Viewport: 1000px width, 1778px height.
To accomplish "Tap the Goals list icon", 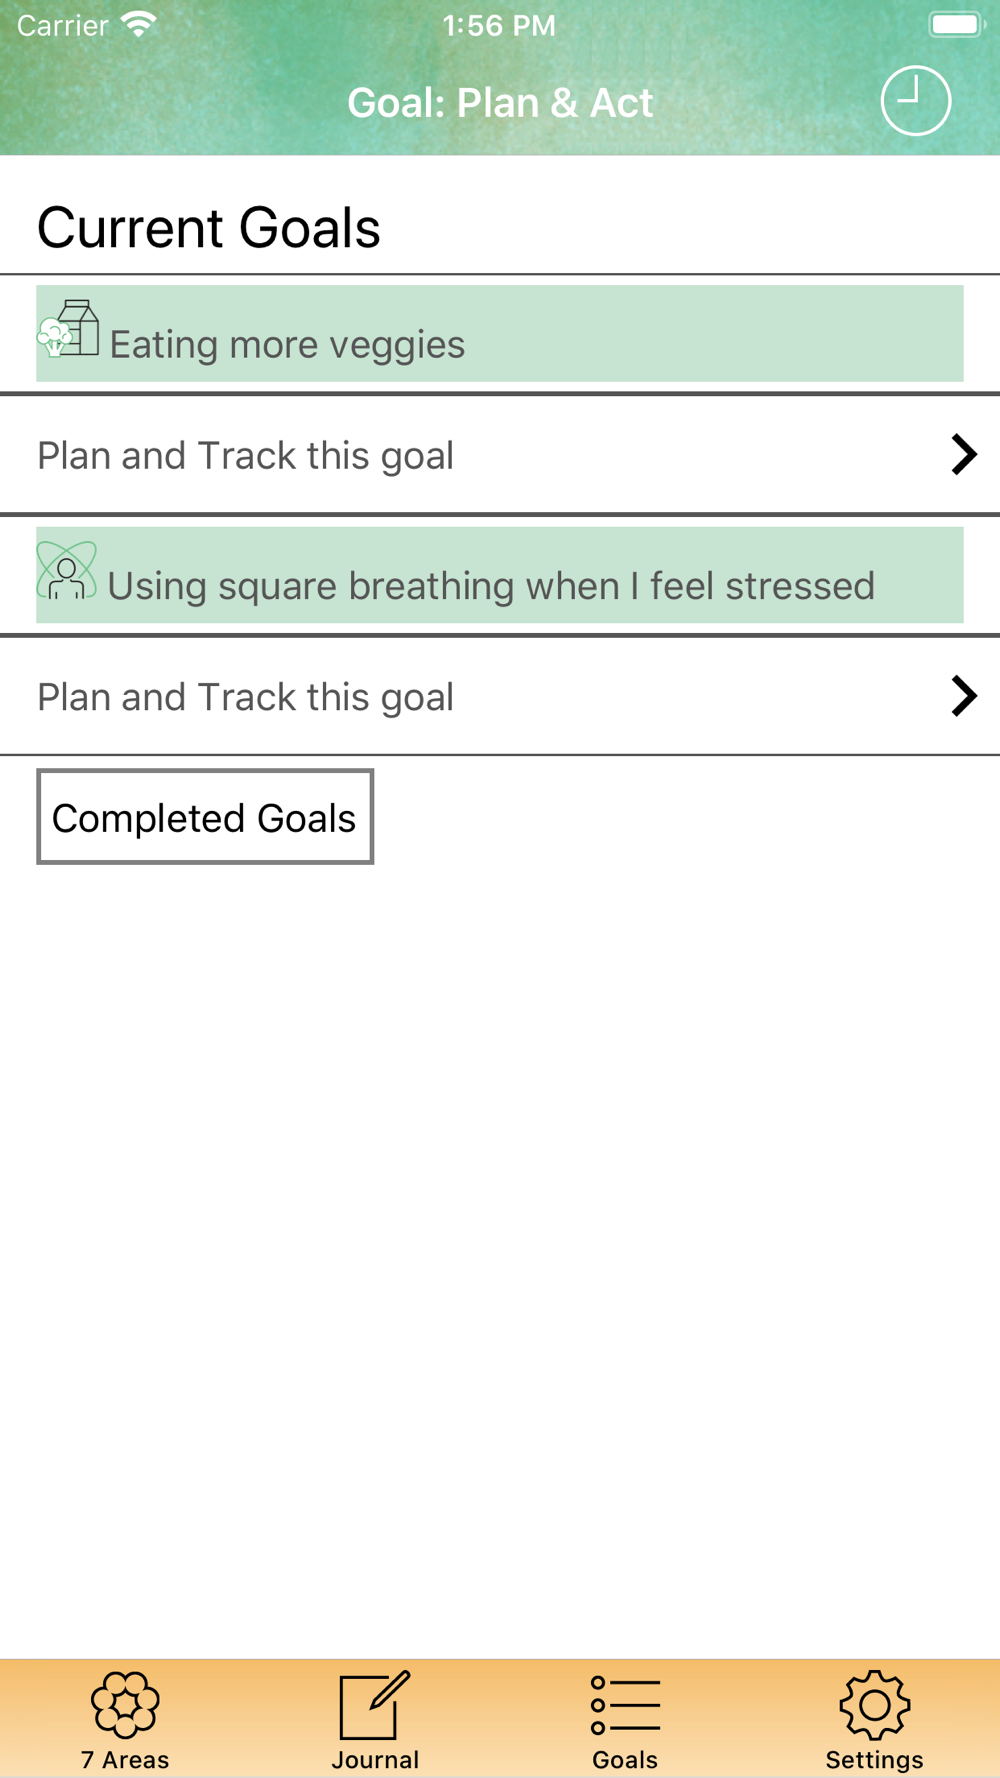I will 625,1704.
